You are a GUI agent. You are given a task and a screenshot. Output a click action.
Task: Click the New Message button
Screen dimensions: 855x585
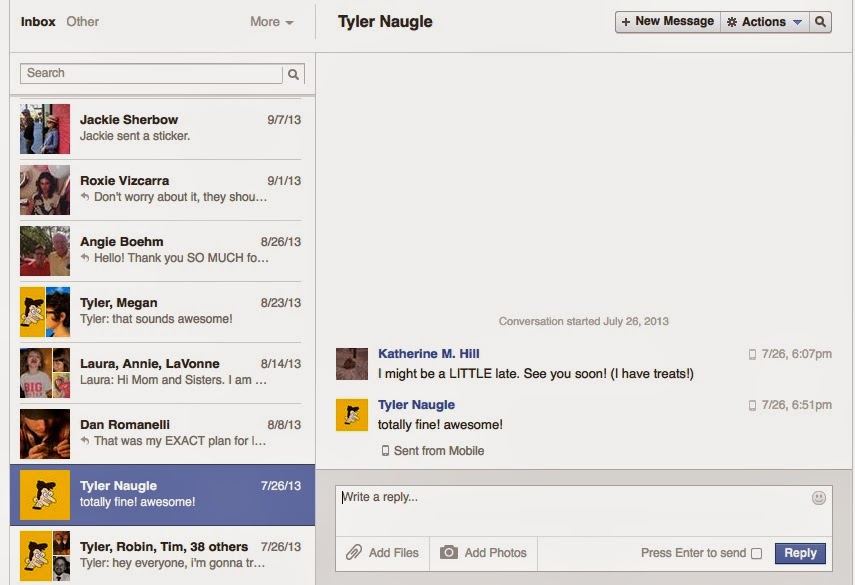(x=668, y=22)
